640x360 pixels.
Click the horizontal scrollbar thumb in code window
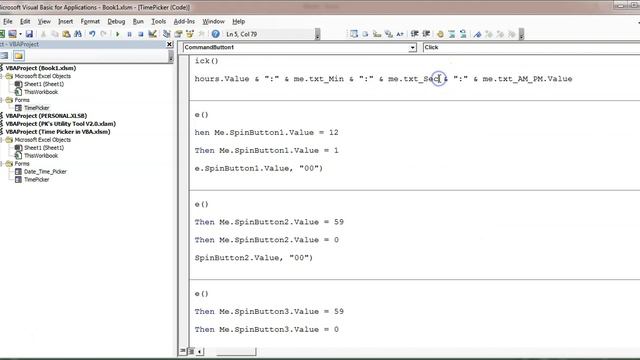click(x=236, y=351)
